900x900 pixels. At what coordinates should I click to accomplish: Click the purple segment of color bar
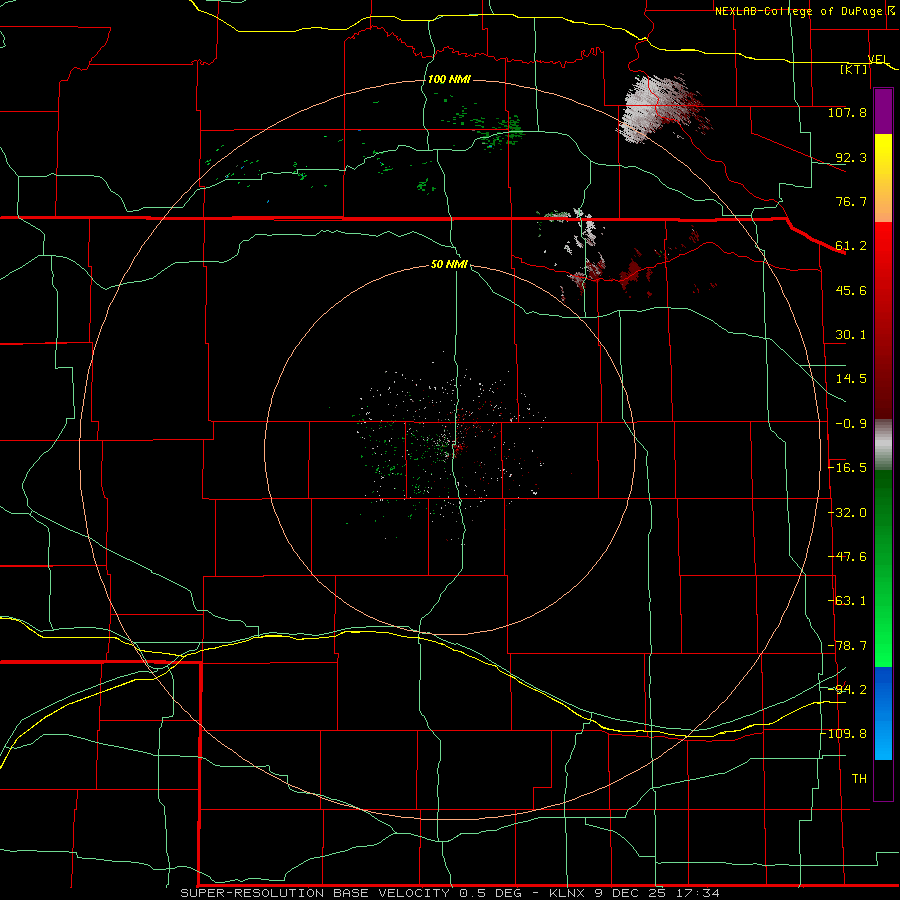pos(883,111)
